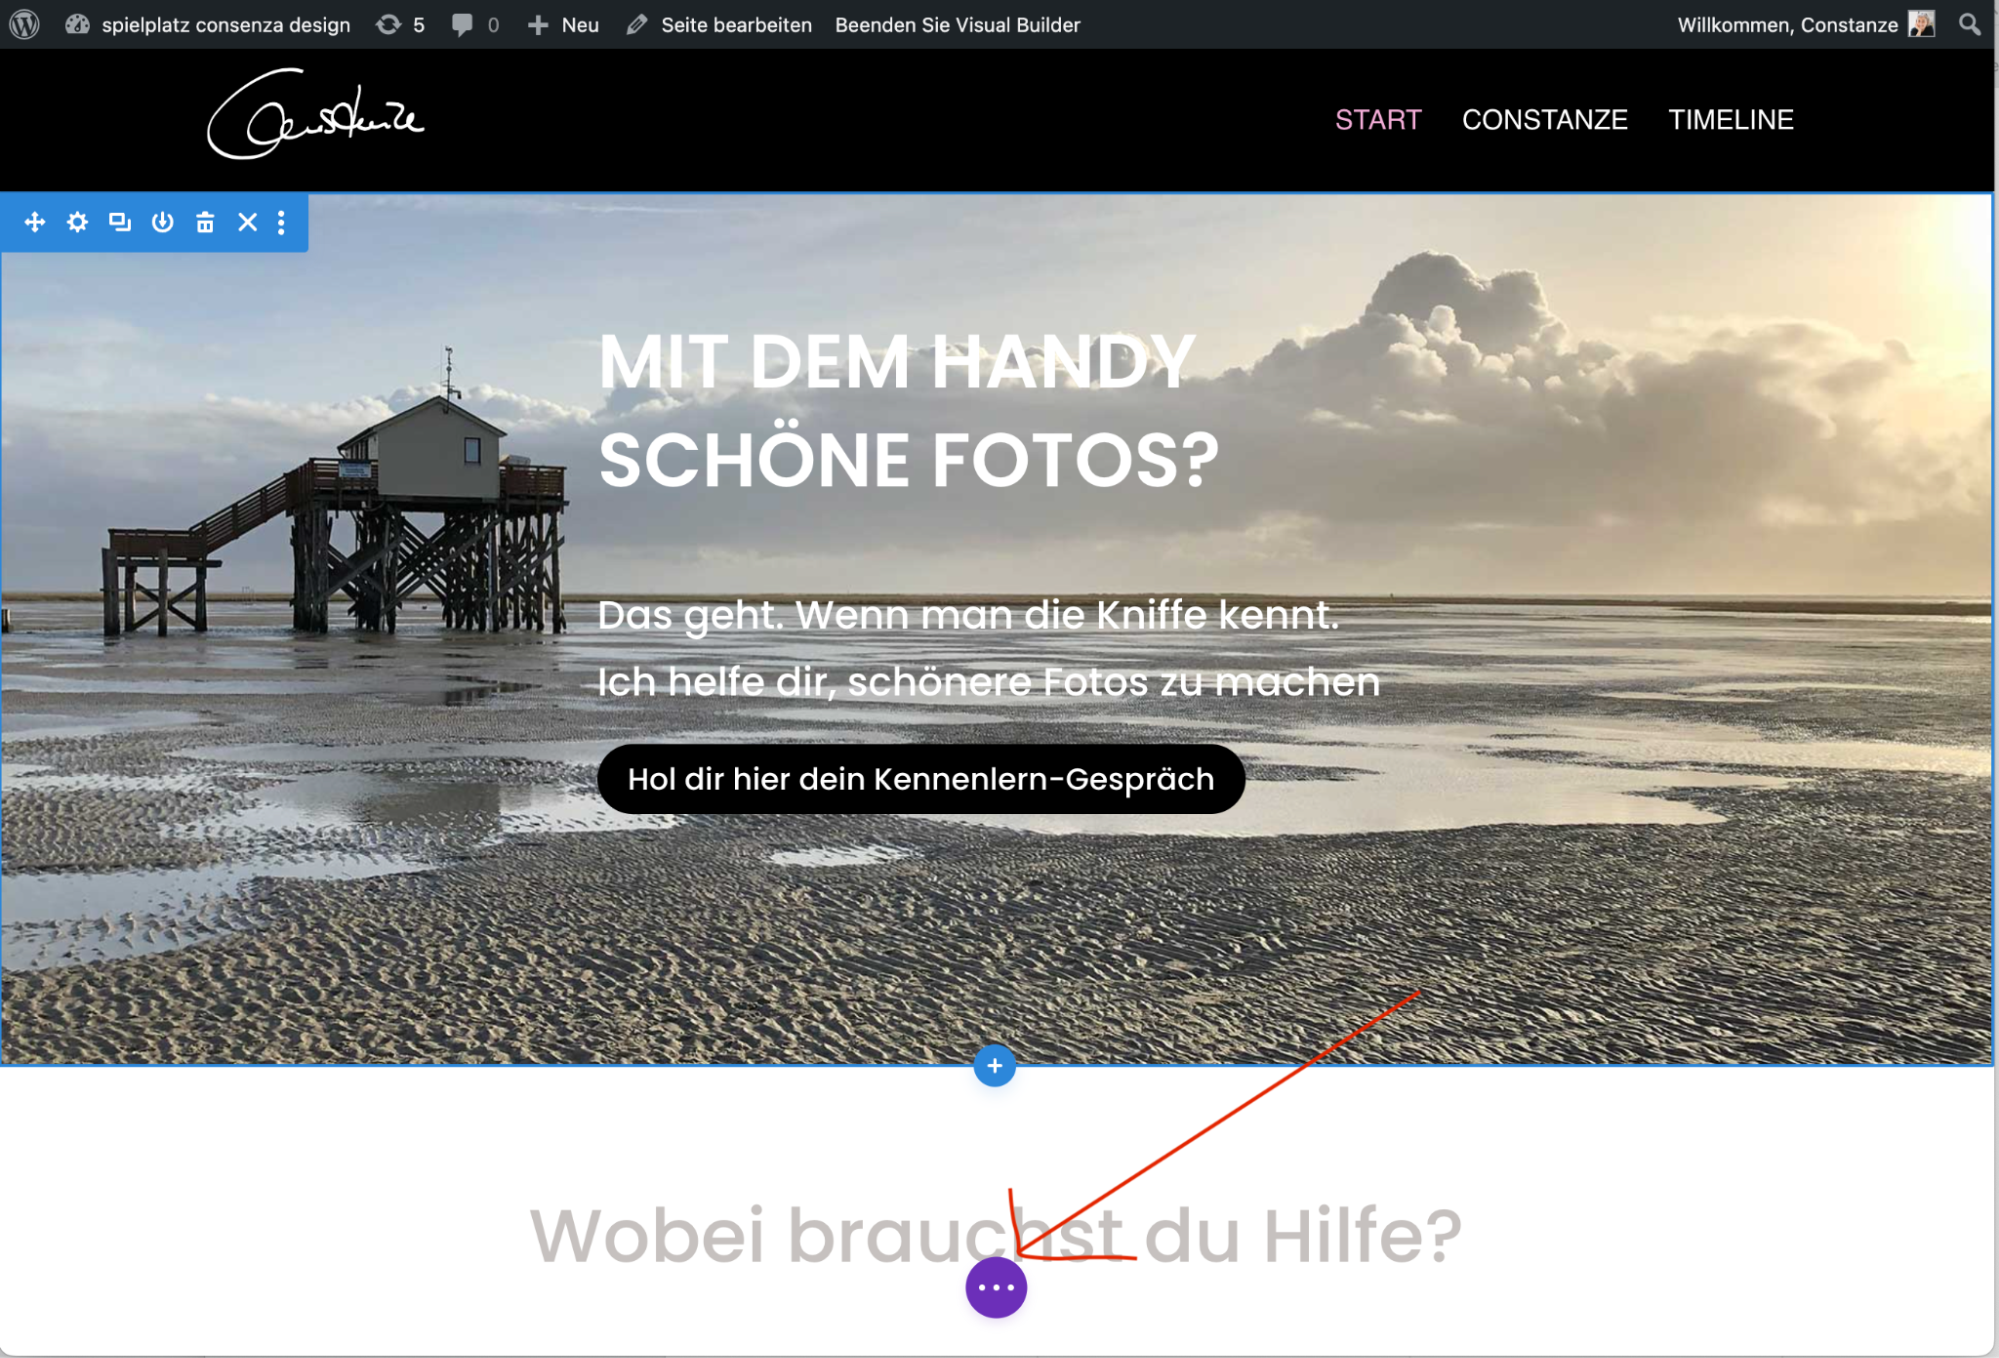Open updates icon showing 5
This screenshot has height=1358, width=1999.
click(400, 24)
